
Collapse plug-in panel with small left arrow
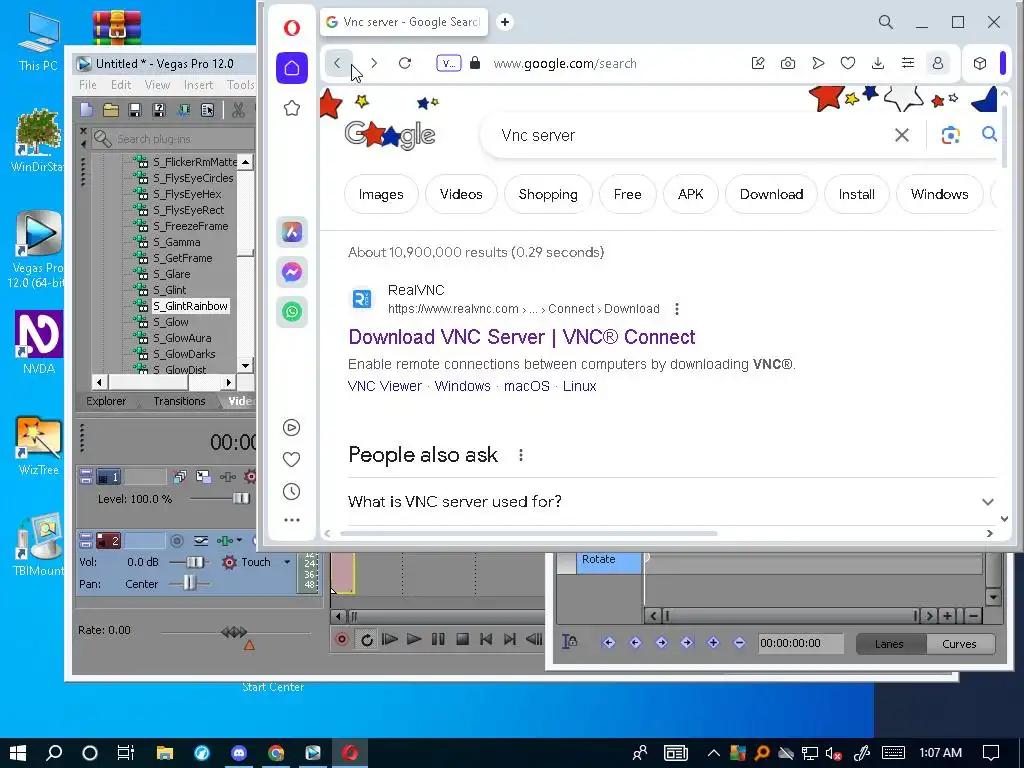[x=84, y=144]
